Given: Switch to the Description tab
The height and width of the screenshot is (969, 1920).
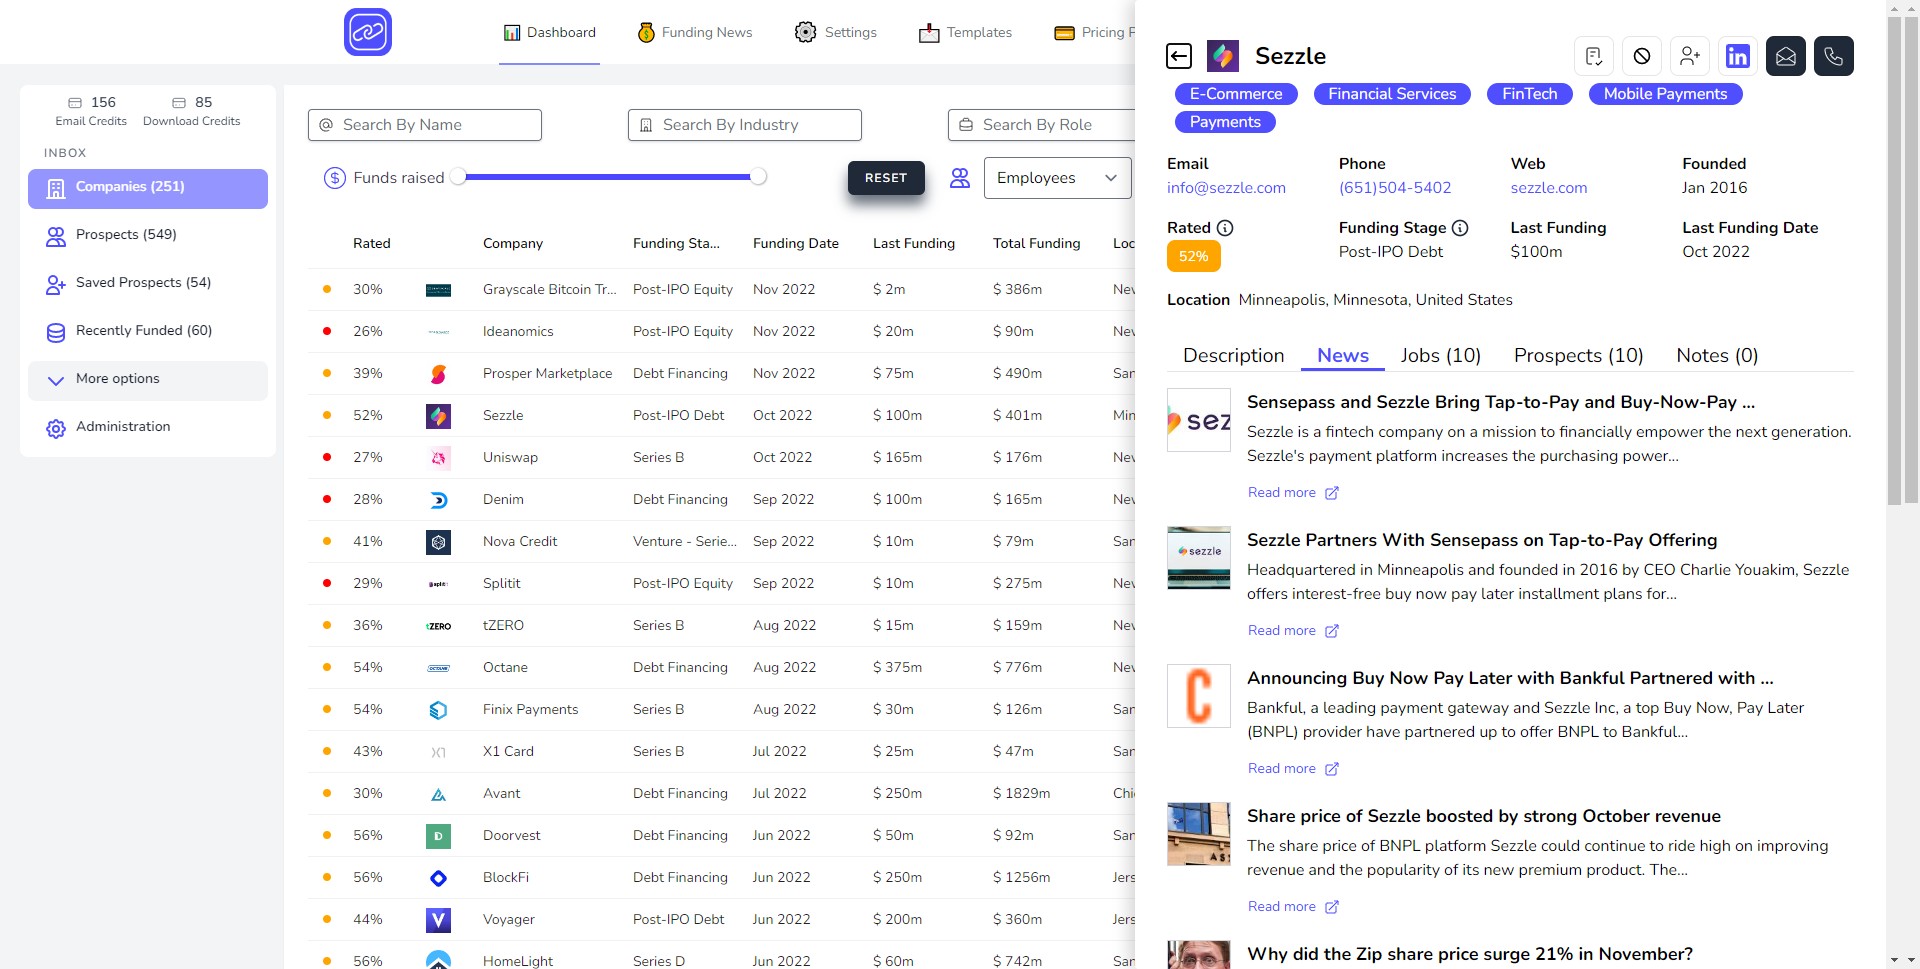Looking at the screenshot, I should coord(1233,356).
